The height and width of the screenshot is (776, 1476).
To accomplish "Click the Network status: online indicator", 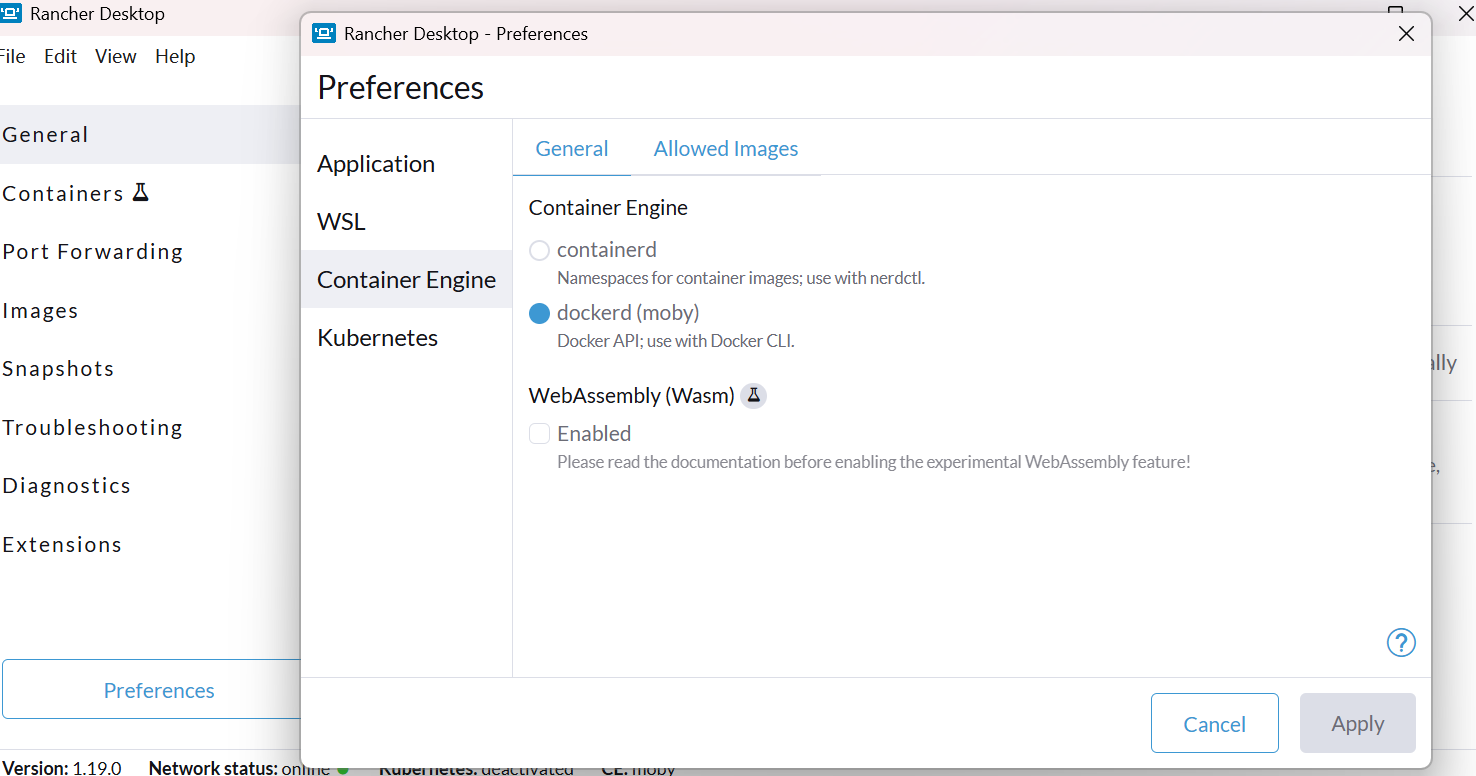I will tap(239, 767).
